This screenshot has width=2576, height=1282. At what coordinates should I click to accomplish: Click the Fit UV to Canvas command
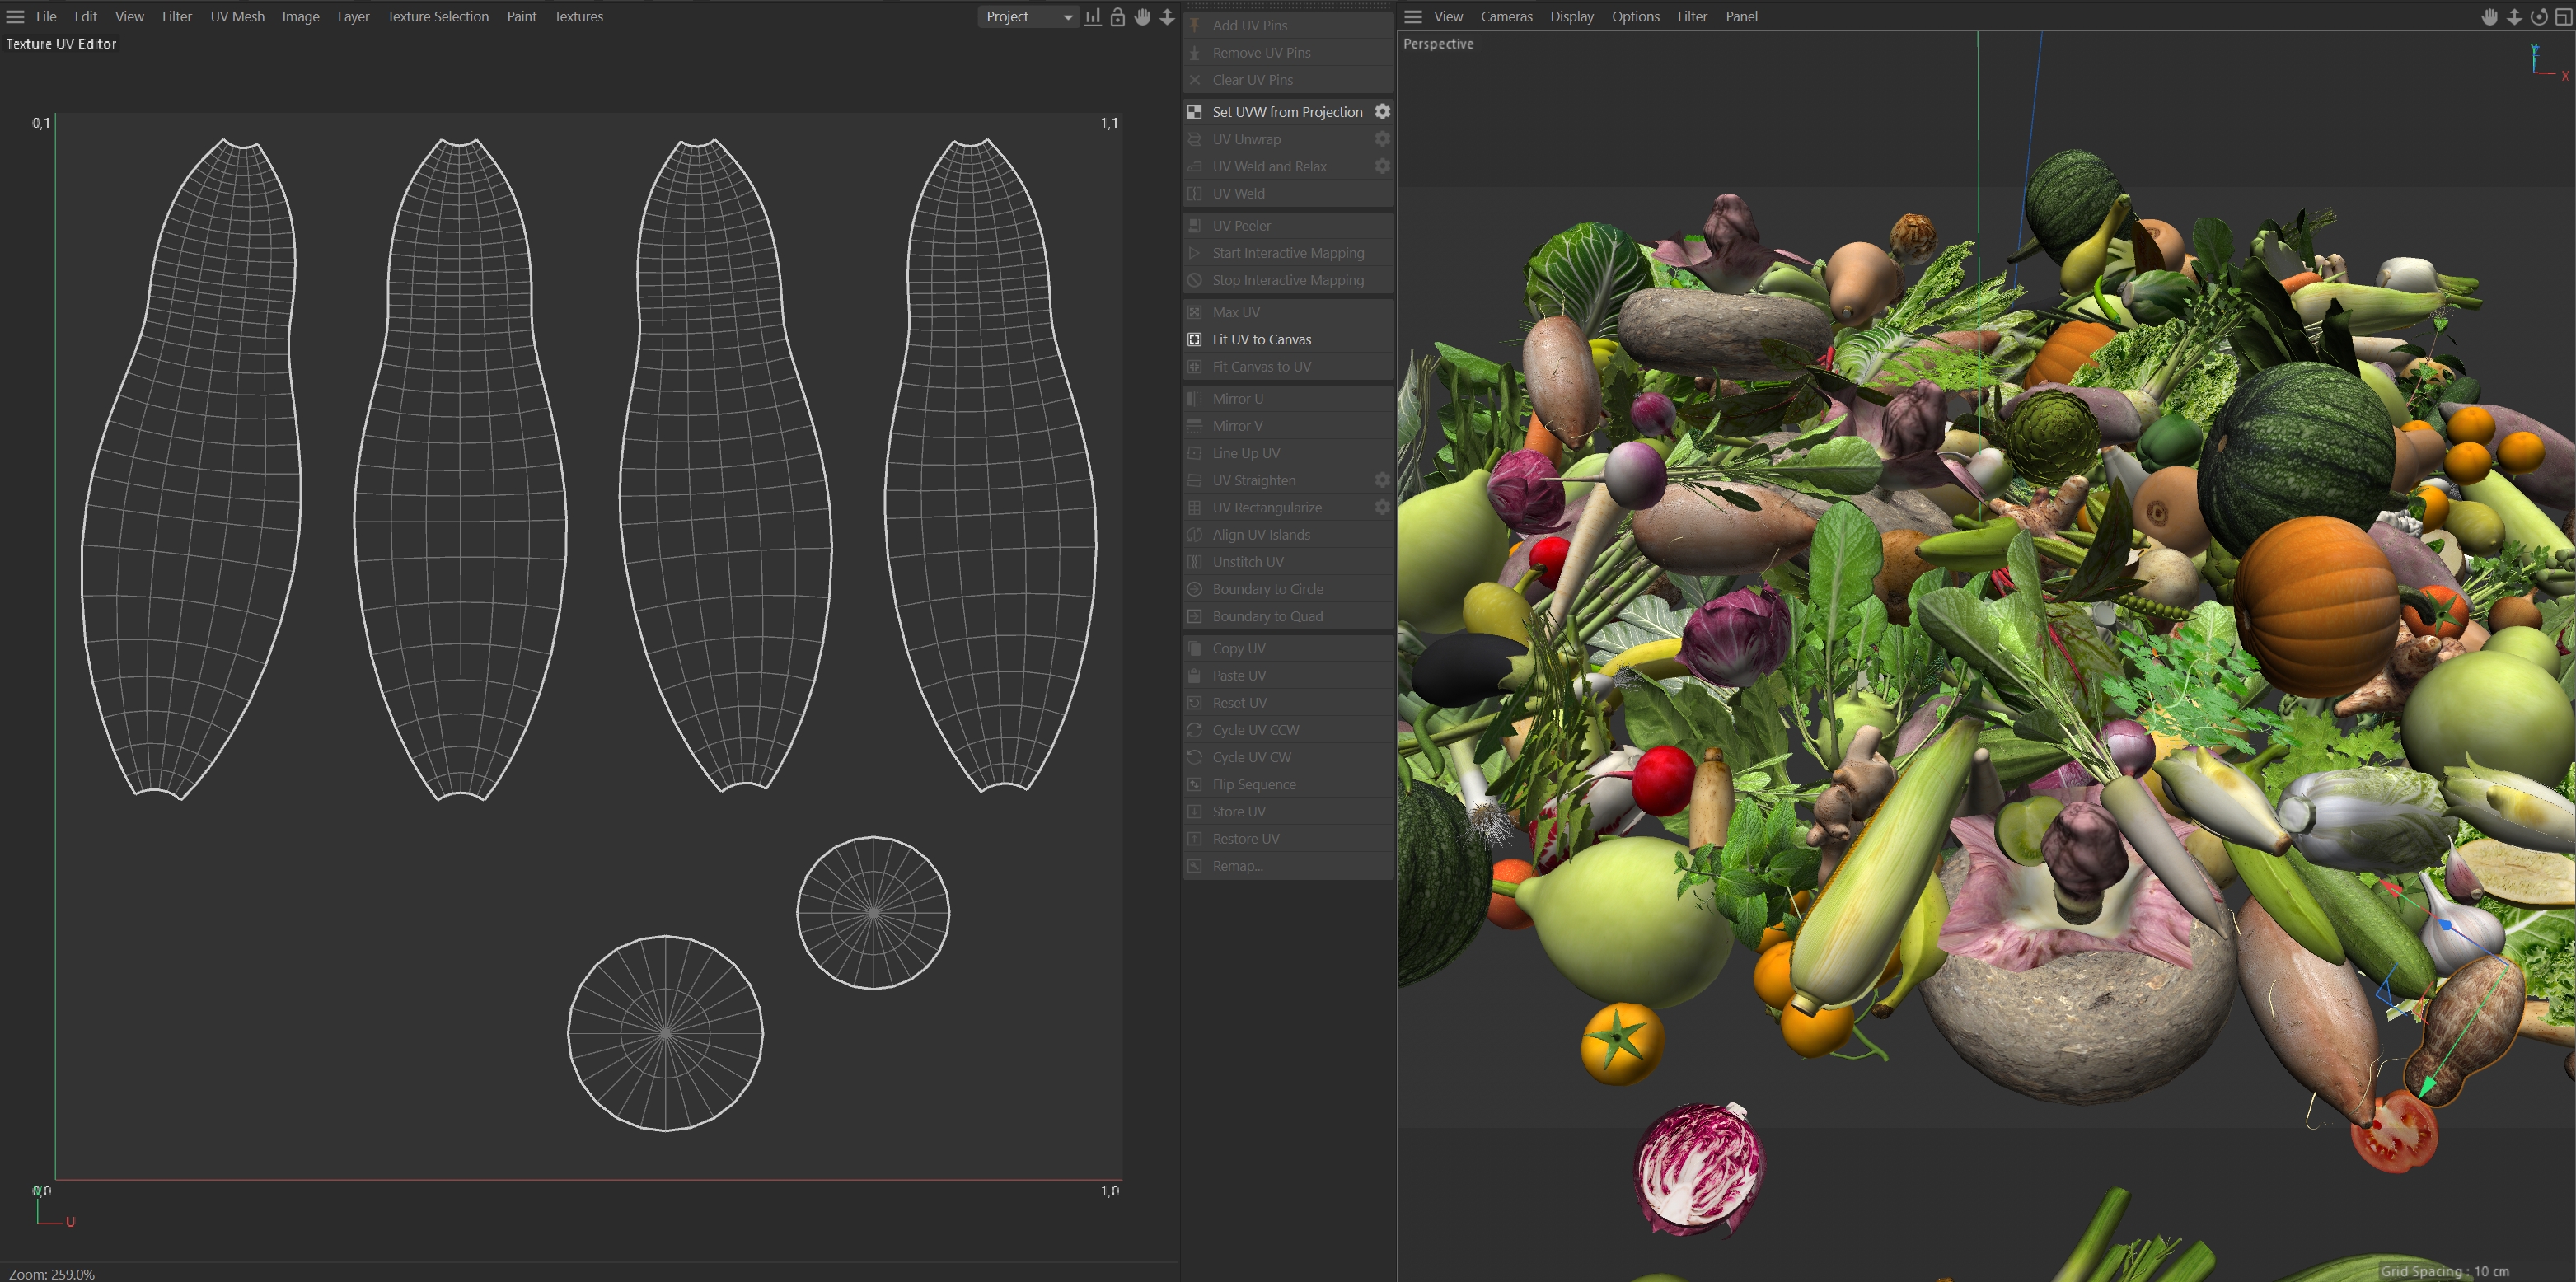coord(1261,340)
